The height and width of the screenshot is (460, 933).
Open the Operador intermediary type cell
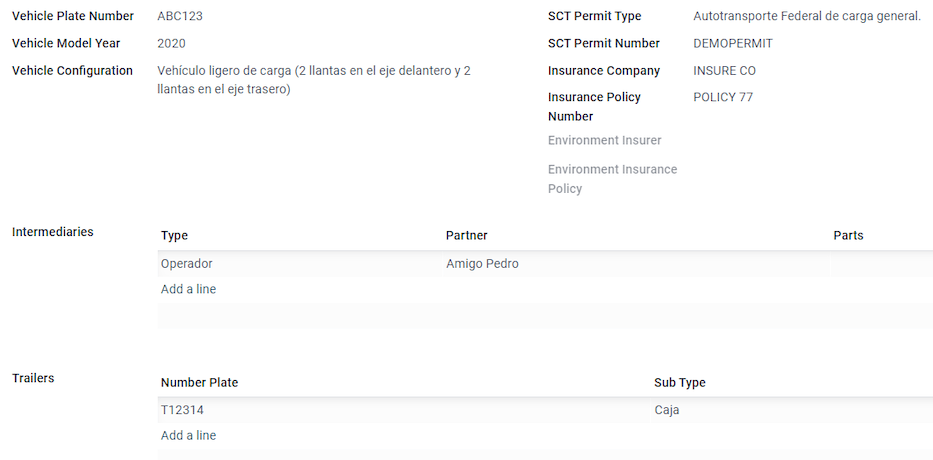coord(300,264)
